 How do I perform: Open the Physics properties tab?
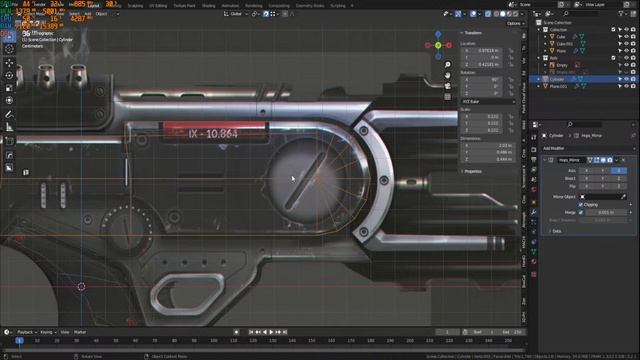[533, 232]
